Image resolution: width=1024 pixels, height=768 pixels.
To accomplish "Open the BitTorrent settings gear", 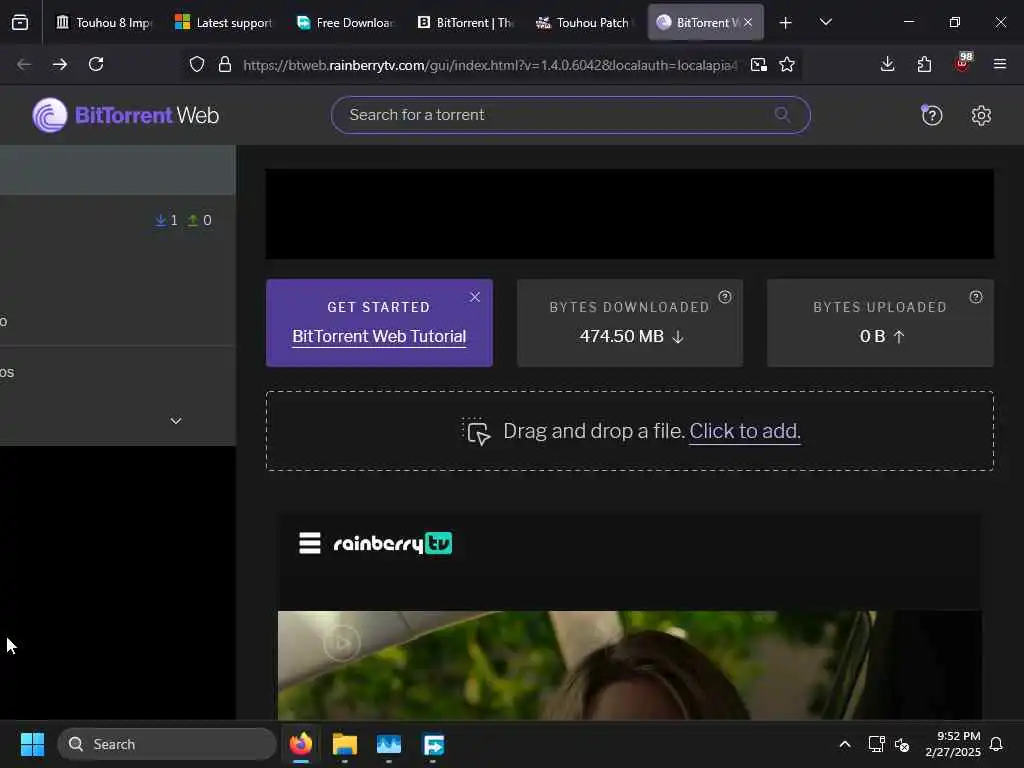I will coord(981,116).
